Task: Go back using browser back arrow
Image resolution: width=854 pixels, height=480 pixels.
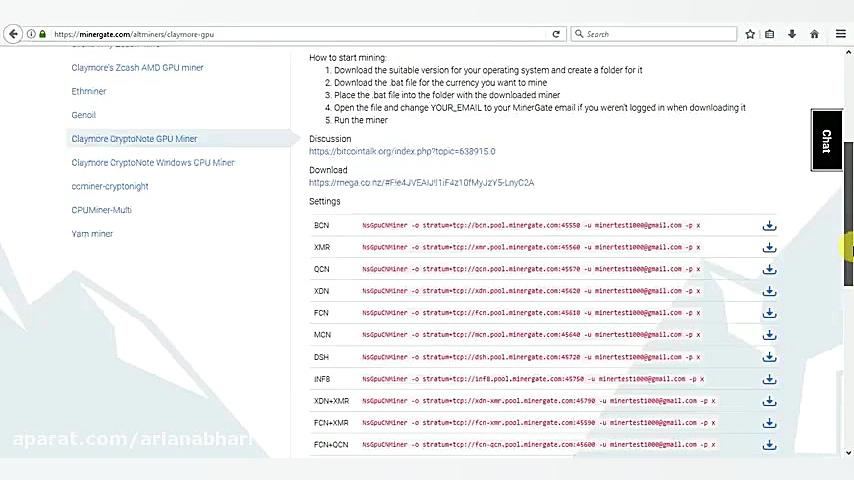Action: (x=13, y=34)
